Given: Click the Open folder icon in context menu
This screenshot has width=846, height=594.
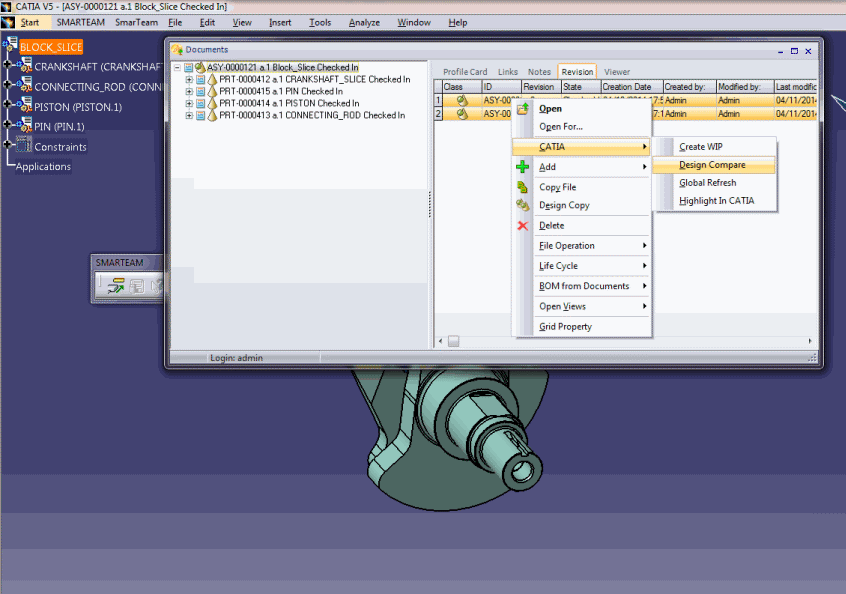Looking at the screenshot, I should pyautogui.click(x=522, y=108).
